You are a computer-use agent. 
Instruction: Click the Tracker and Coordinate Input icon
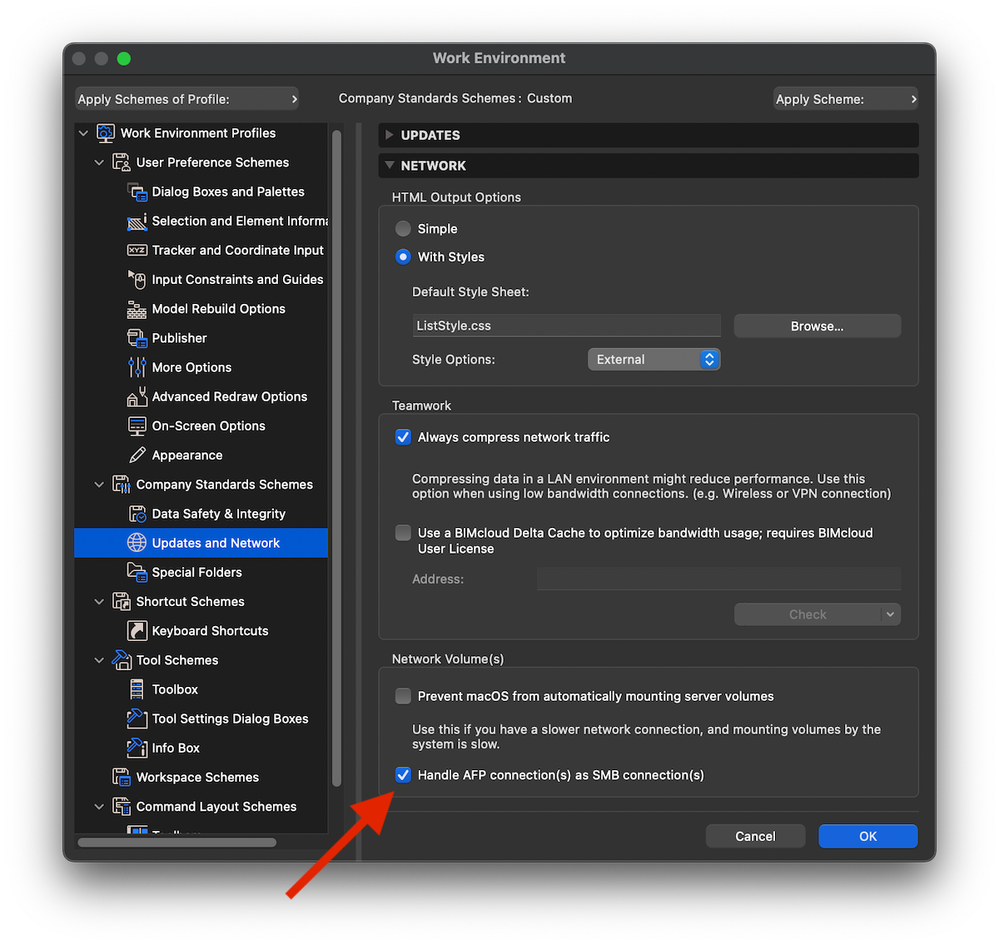[x=137, y=250]
